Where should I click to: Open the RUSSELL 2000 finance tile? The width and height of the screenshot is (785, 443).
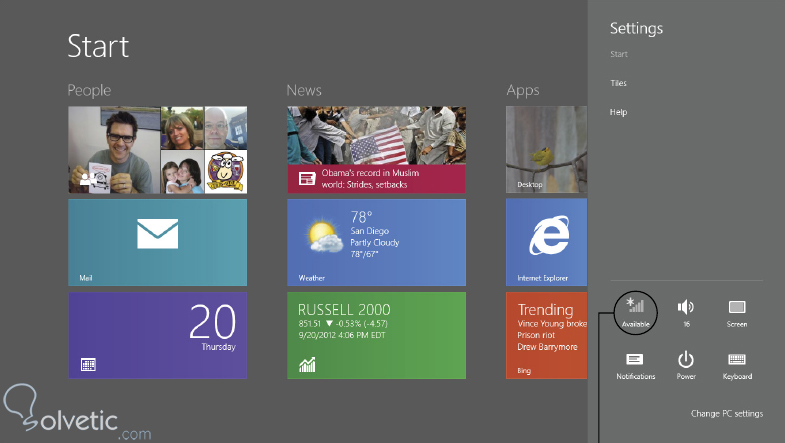click(x=376, y=335)
